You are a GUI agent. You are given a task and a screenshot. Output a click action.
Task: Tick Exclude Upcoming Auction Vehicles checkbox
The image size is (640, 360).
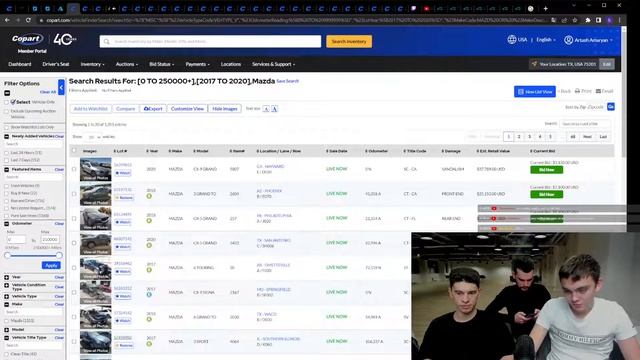pyautogui.click(x=7, y=111)
